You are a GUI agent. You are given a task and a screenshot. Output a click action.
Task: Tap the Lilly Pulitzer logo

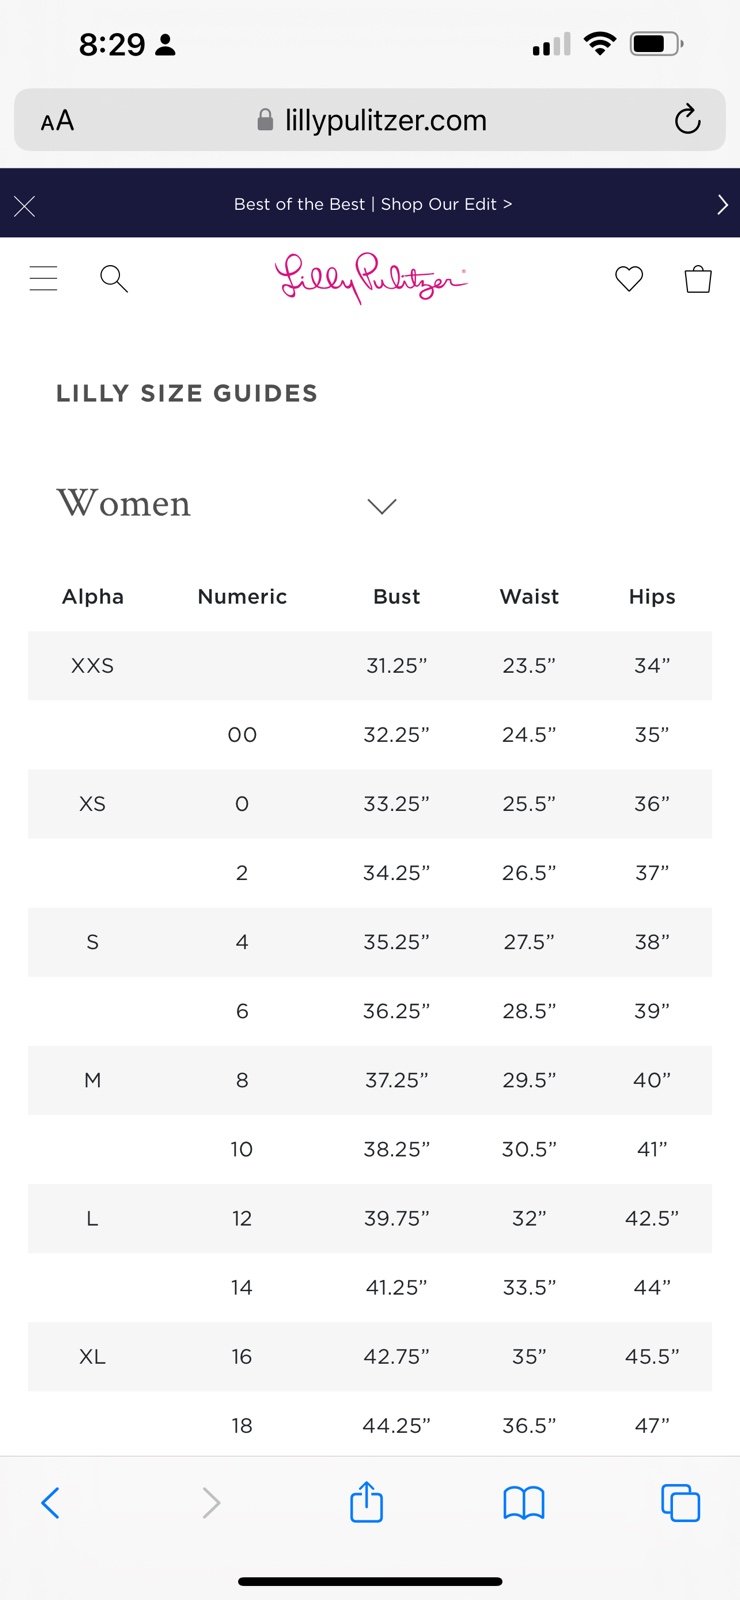pyautogui.click(x=371, y=278)
